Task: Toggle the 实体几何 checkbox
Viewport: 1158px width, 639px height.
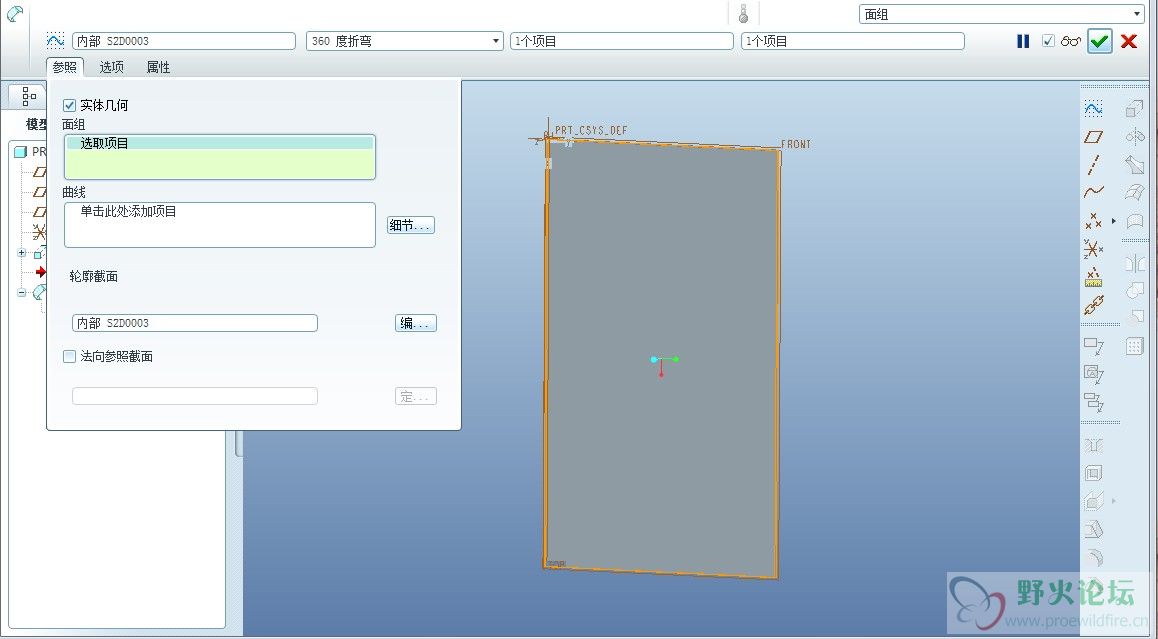Action: tap(69, 106)
